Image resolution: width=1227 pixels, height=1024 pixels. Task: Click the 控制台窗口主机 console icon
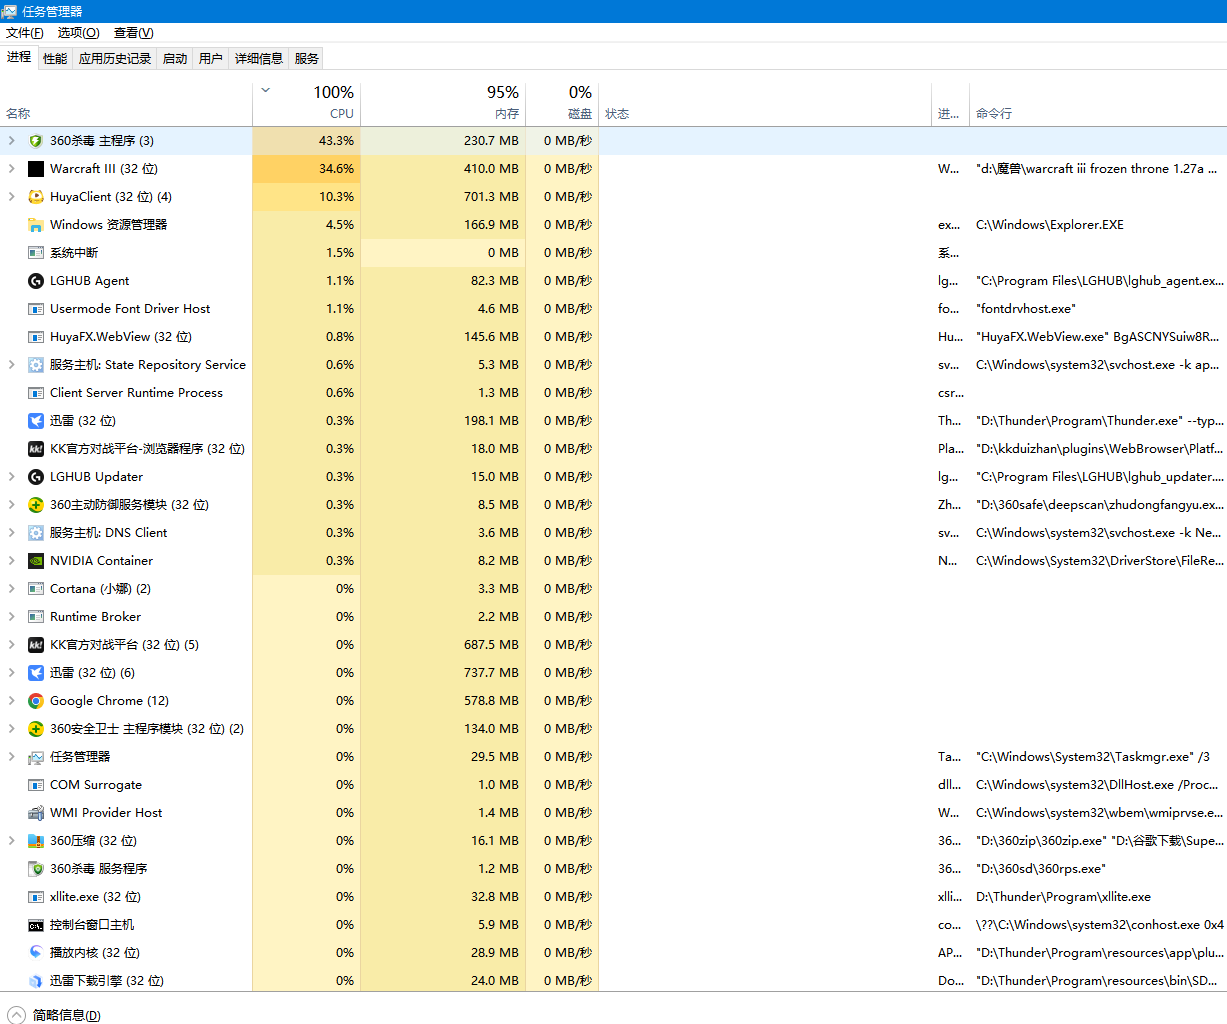(36, 925)
